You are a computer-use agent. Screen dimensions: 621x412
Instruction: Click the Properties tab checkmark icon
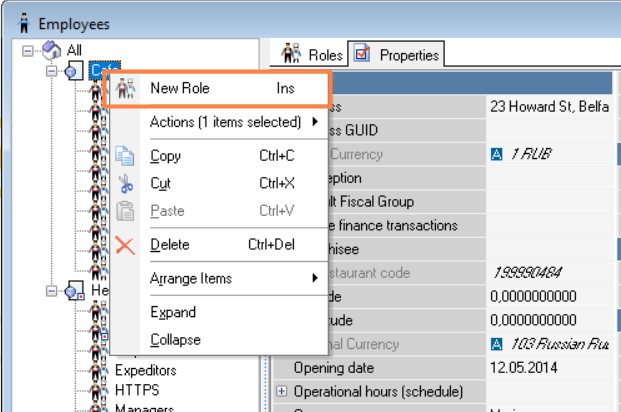coord(362,53)
